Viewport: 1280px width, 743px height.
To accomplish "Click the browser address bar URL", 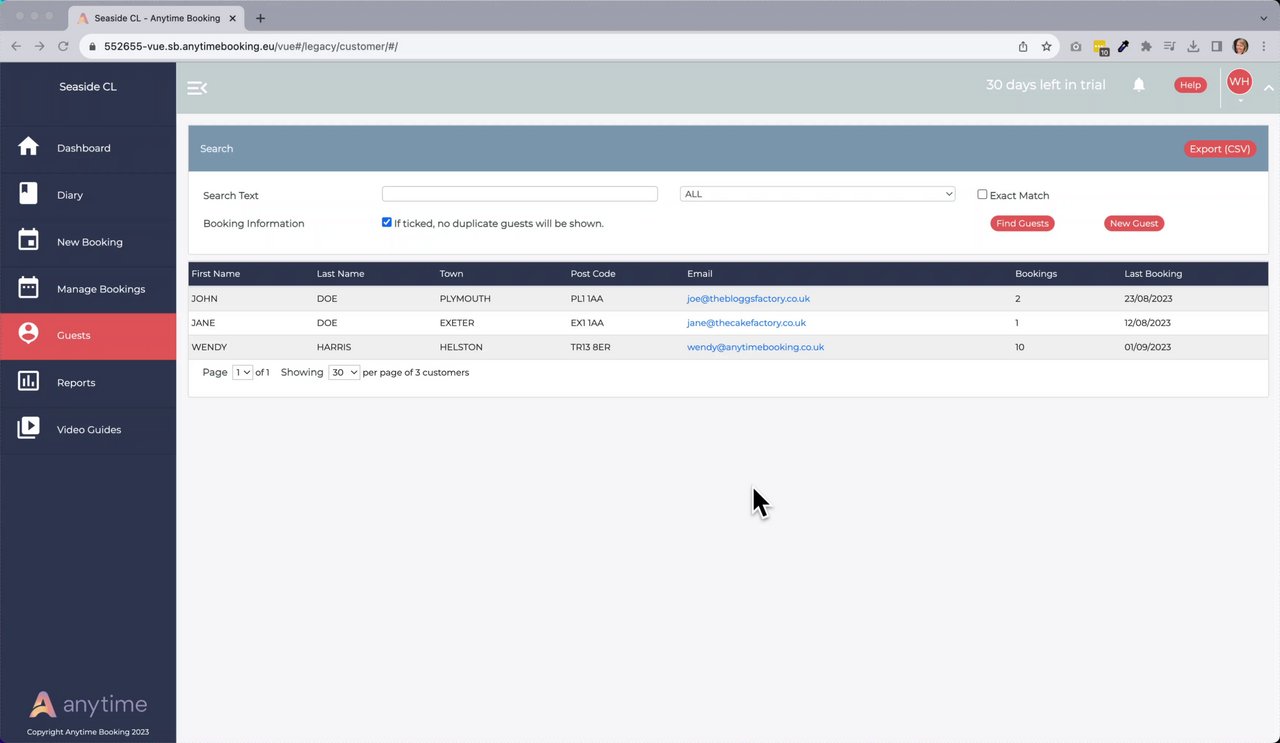I will [x=251, y=46].
